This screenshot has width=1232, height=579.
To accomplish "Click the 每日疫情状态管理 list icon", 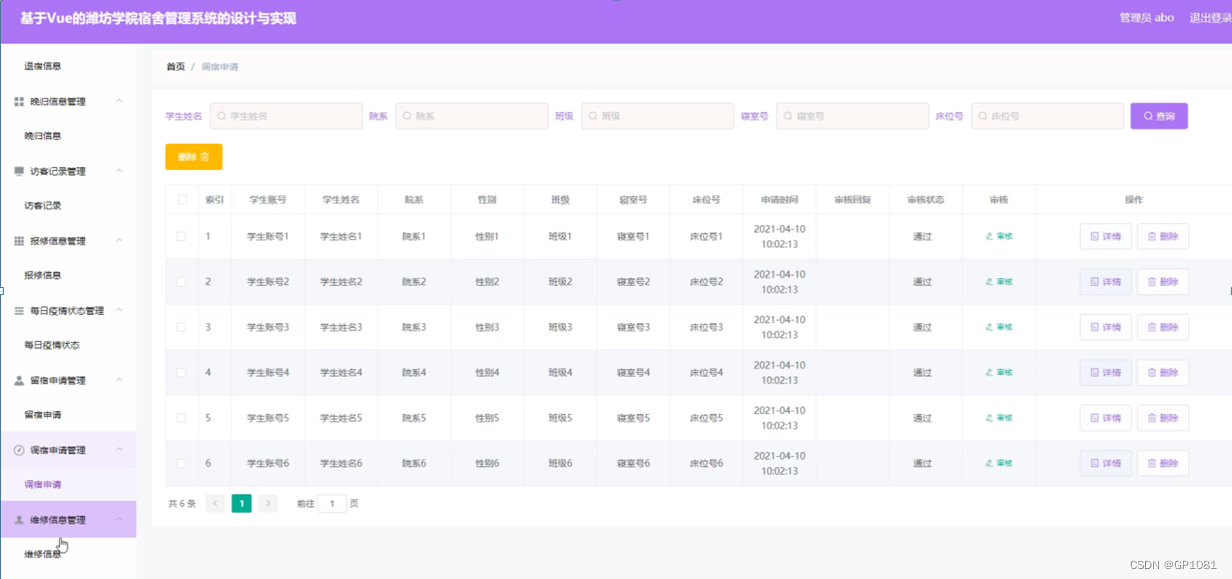I will point(17,310).
